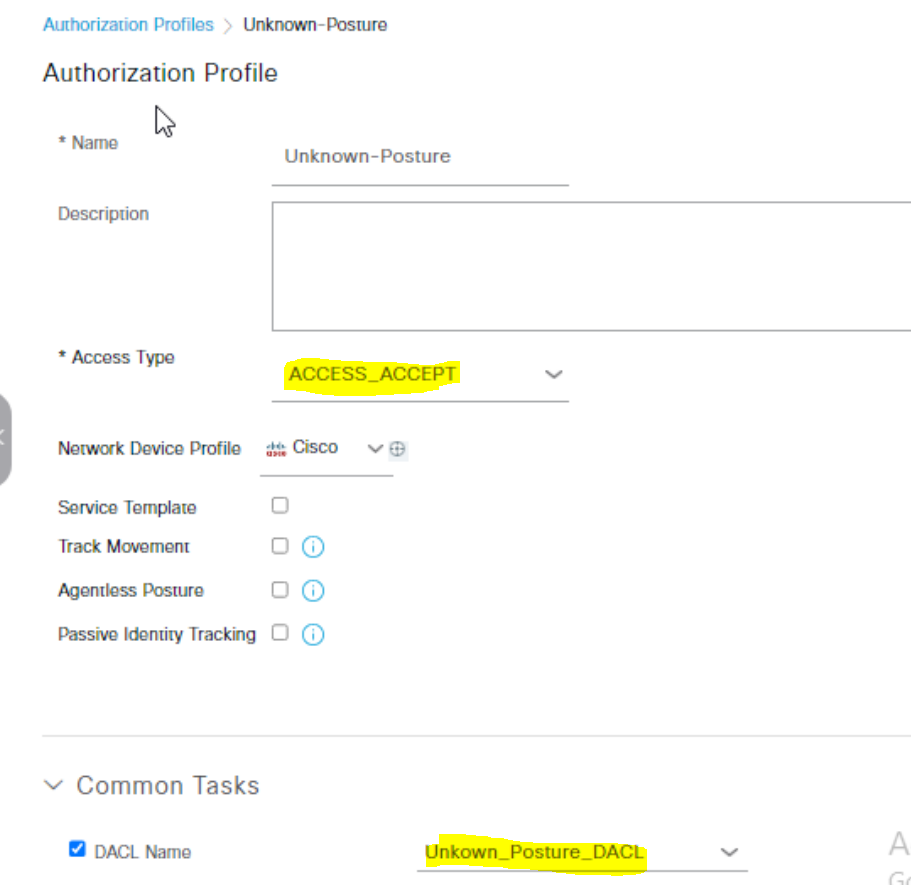Screen dimensions: 911x885
Task: Enable the Agentless Posture checkbox
Action: (x=280, y=590)
